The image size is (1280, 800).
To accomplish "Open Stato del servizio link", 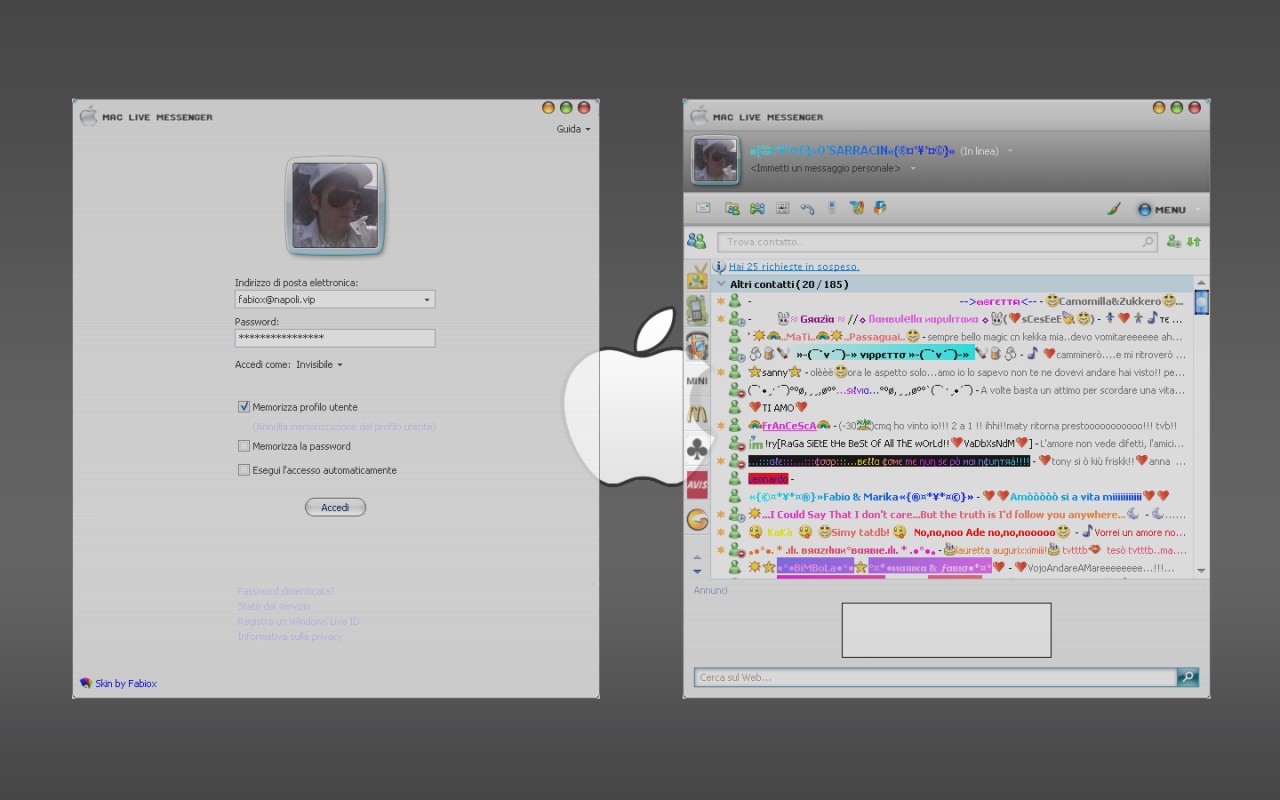I will tap(274, 606).
